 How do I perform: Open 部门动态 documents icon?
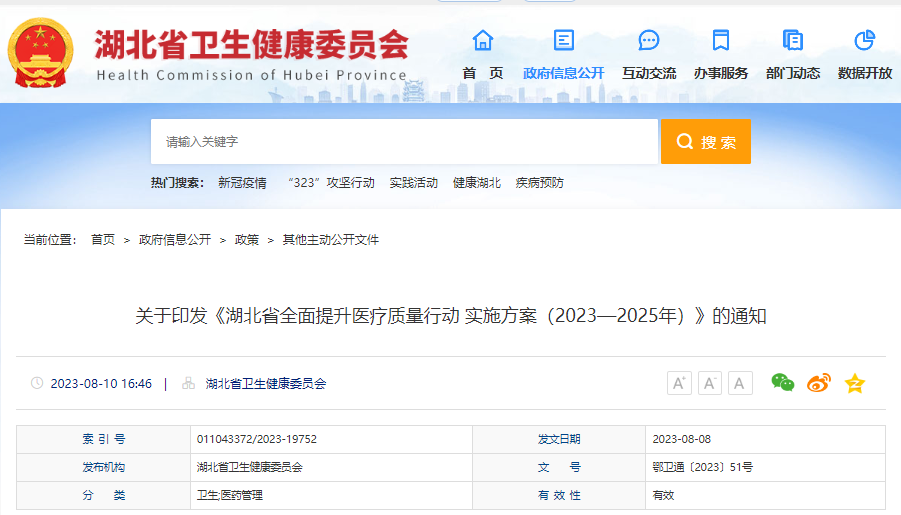[x=793, y=41]
